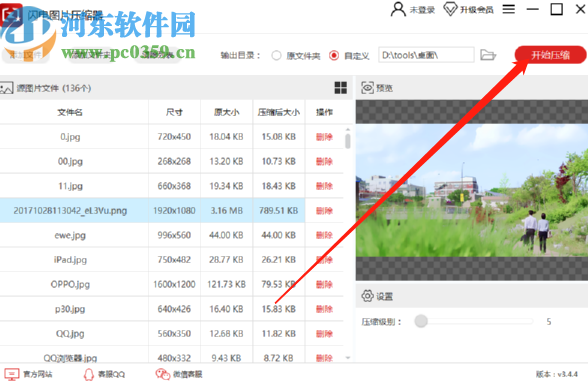Adjust the 压缩级别 slider handle
588x382 pixels.
pyautogui.click(x=421, y=321)
